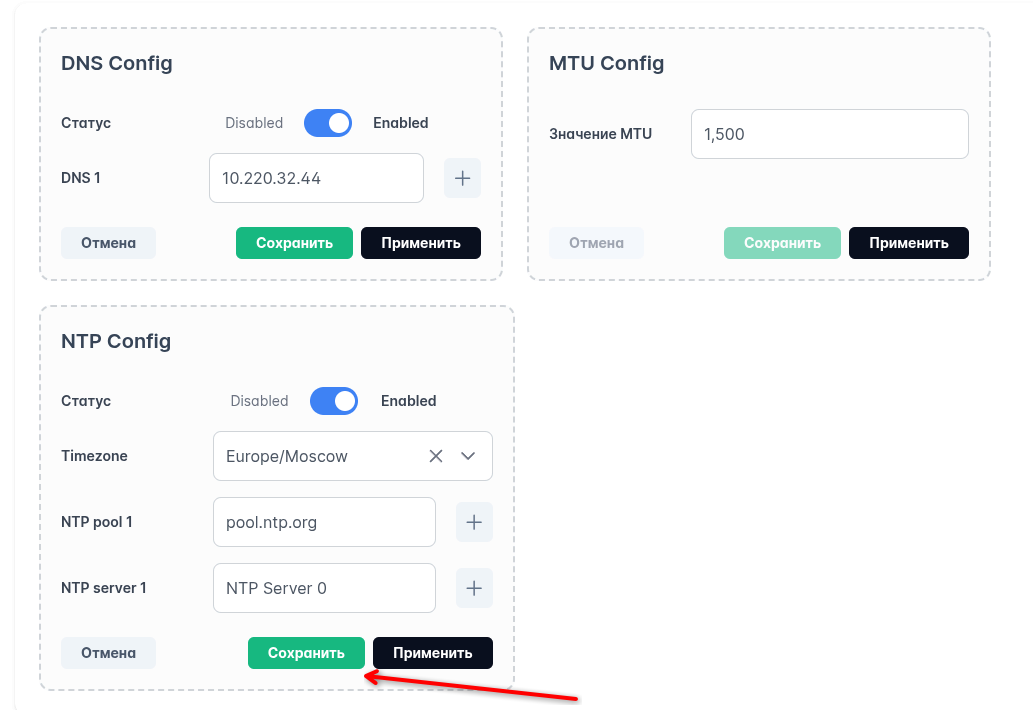Clear the Europe/Moscow timezone selection
The height and width of the screenshot is (710, 1033).
coord(436,456)
